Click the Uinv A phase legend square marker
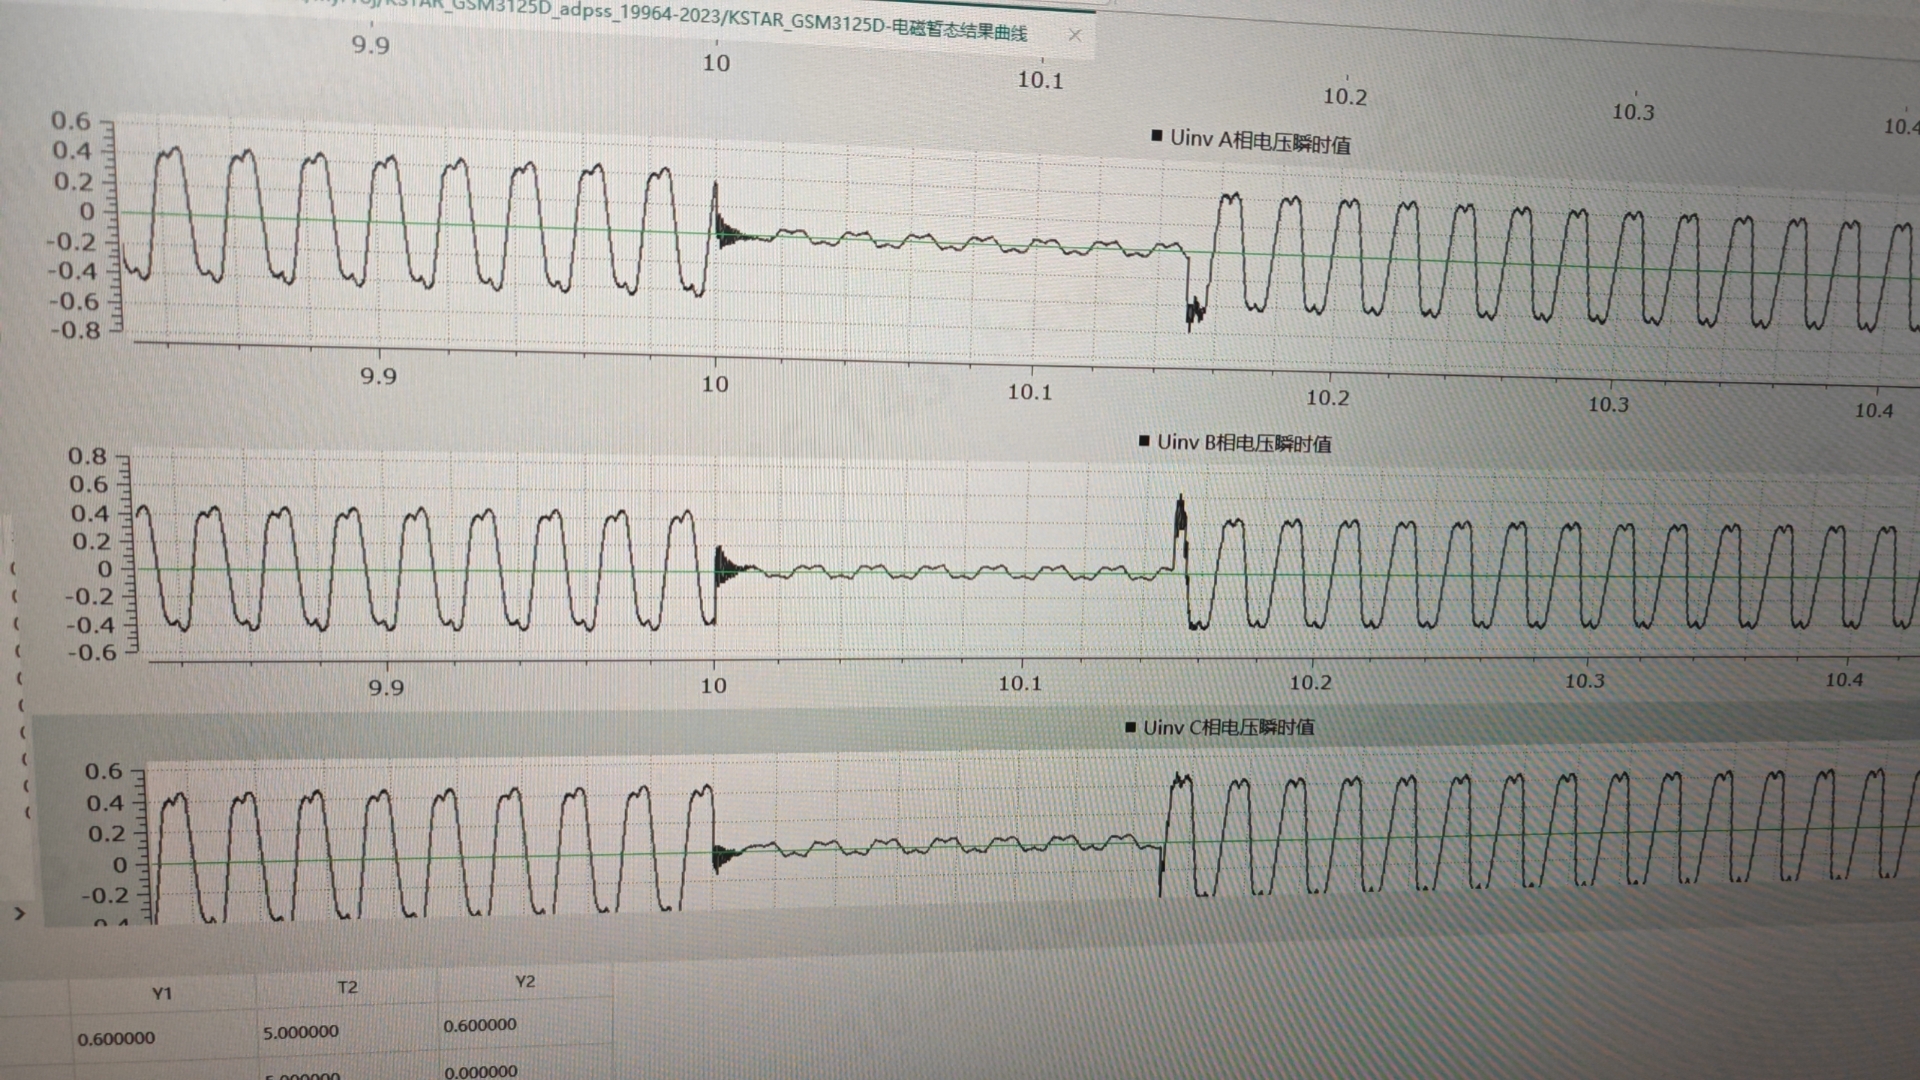Image resolution: width=1920 pixels, height=1080 pixels. point(1157,136)
